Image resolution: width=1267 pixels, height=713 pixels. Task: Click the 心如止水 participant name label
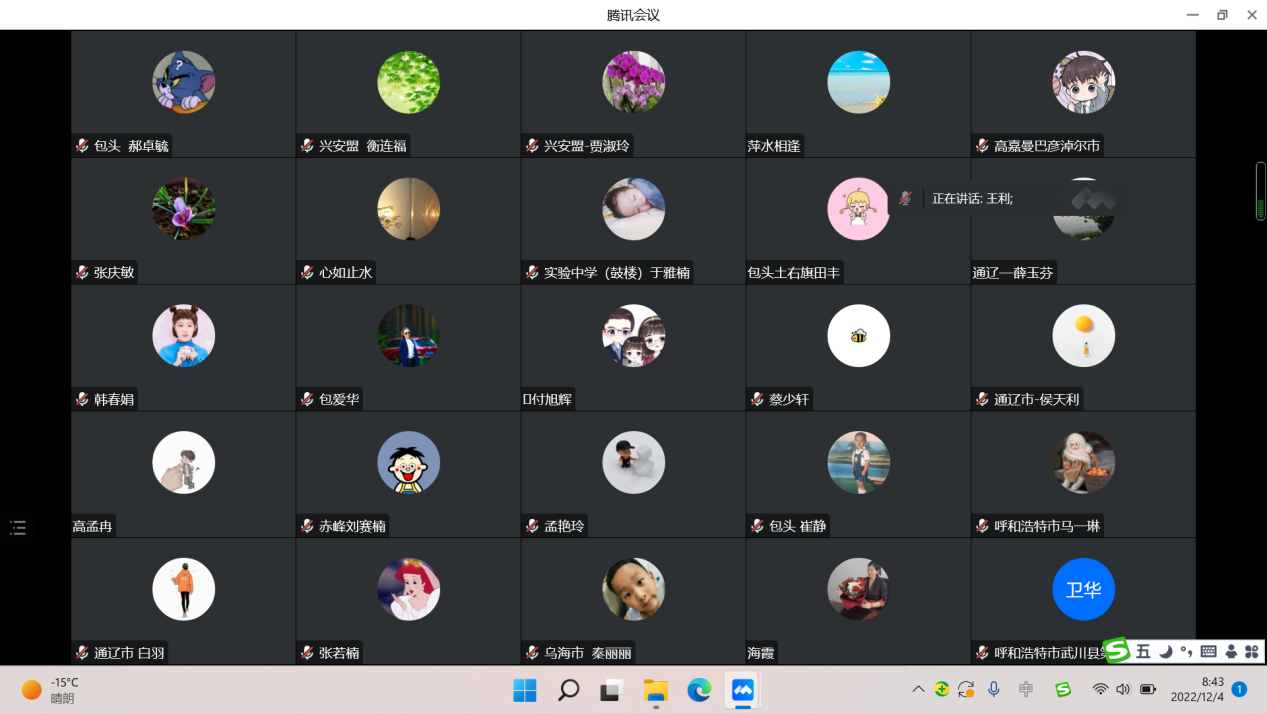click(345, 273)
